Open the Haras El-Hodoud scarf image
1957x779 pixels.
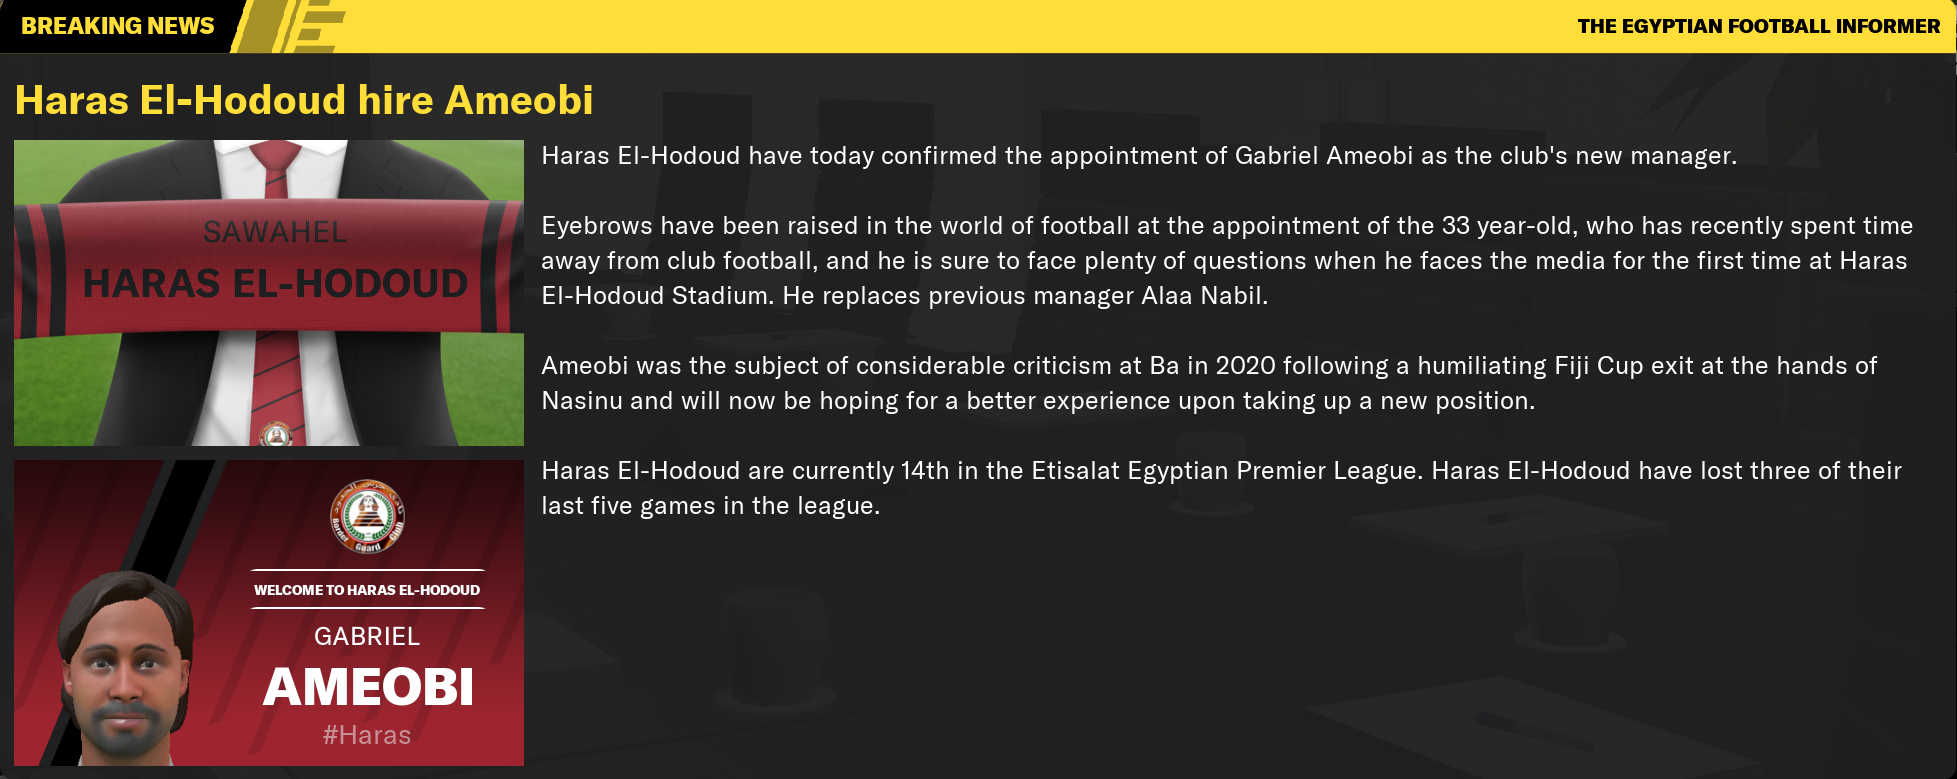click(269, 293)
